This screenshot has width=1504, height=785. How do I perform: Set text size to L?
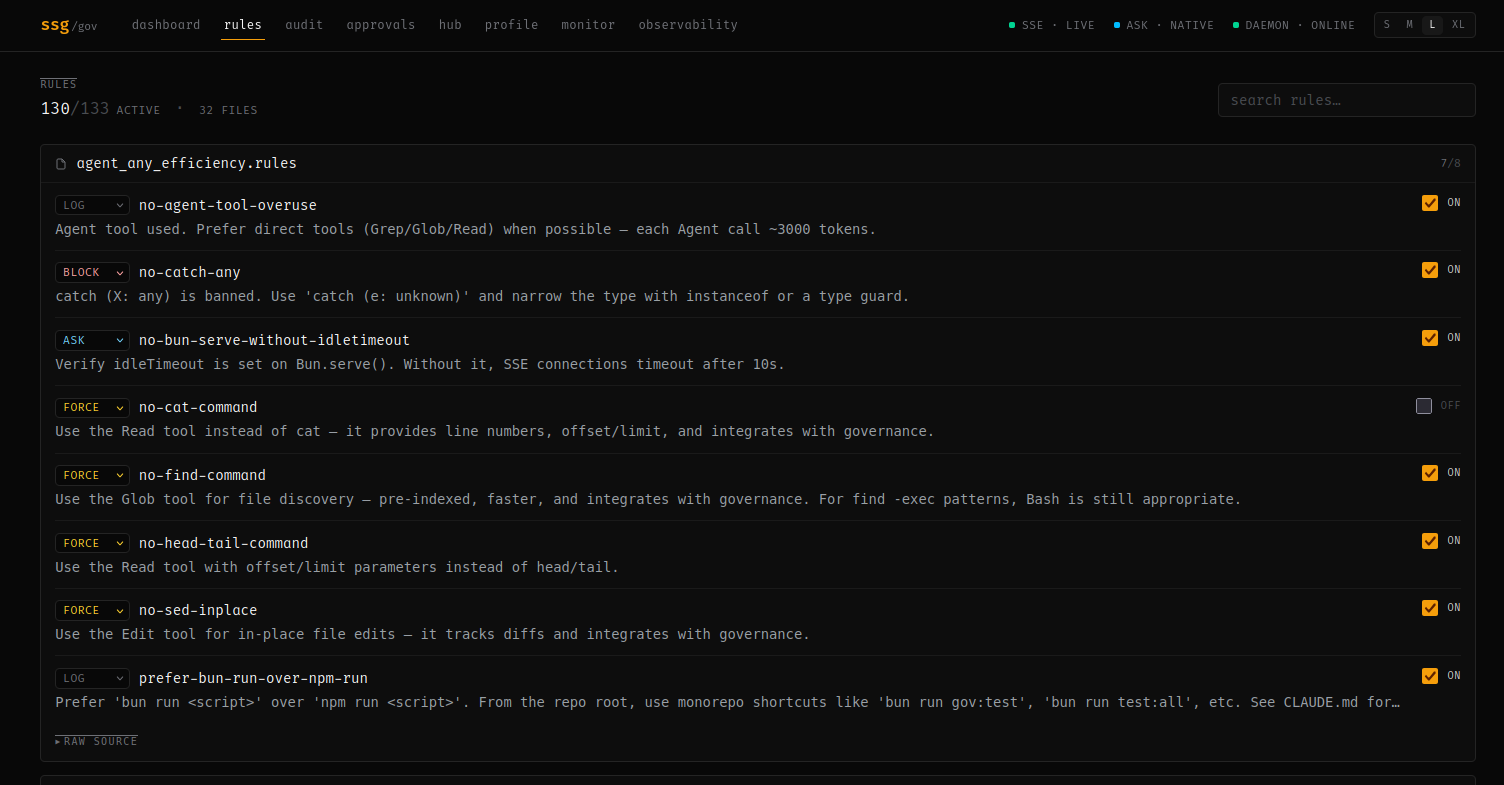[x=1433, y=25]
